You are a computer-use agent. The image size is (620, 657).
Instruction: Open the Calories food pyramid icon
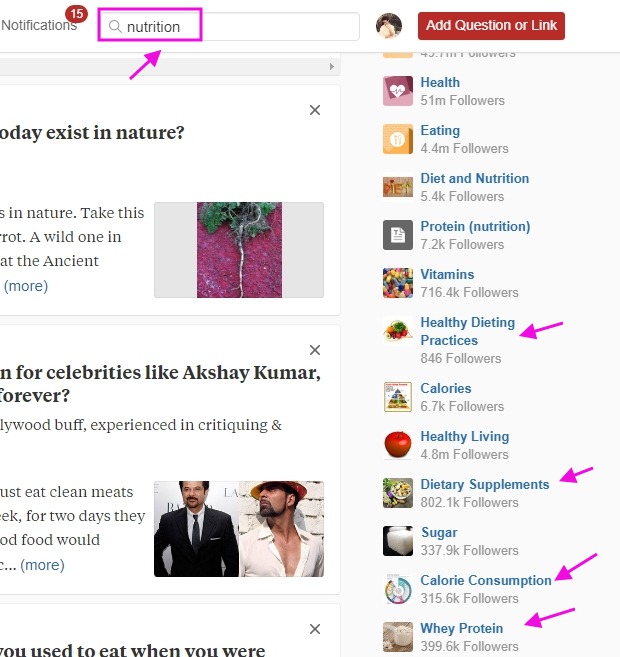point(398,397)
